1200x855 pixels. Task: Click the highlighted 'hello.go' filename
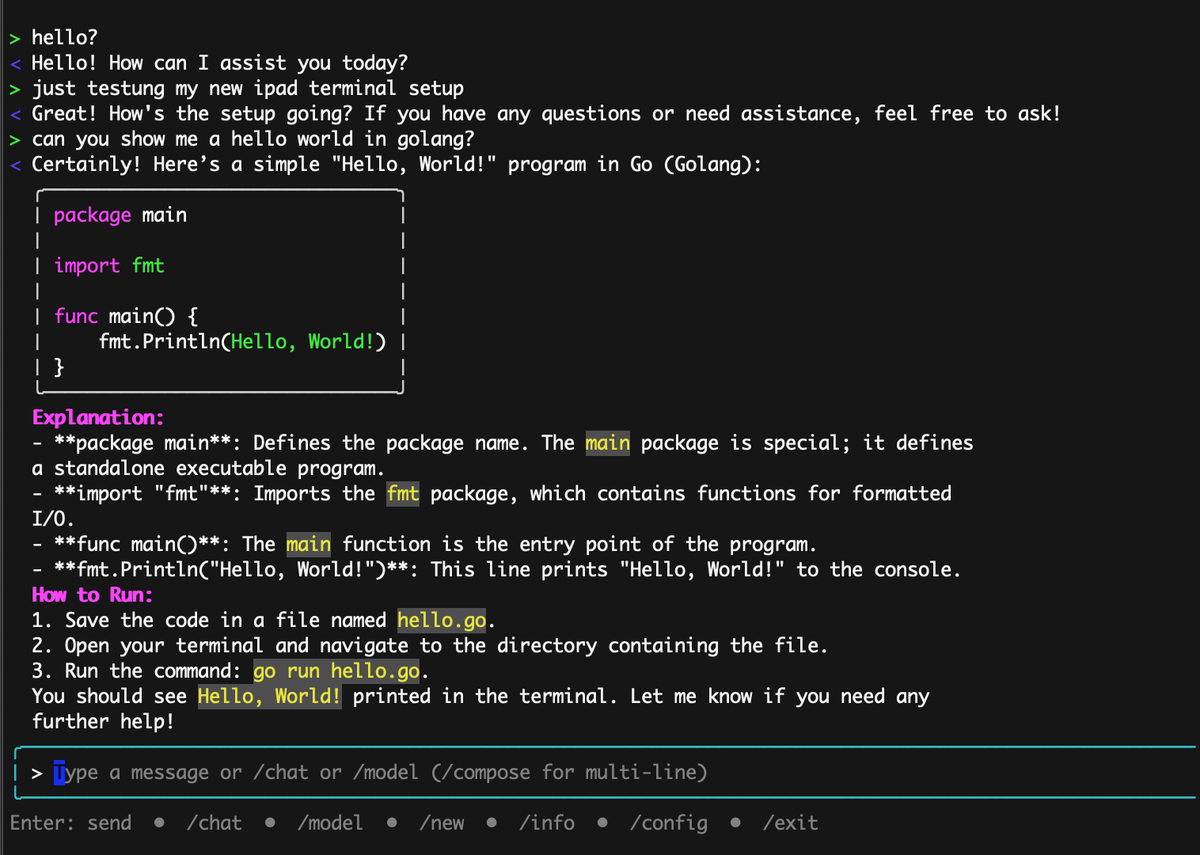(x=441, y=620)
